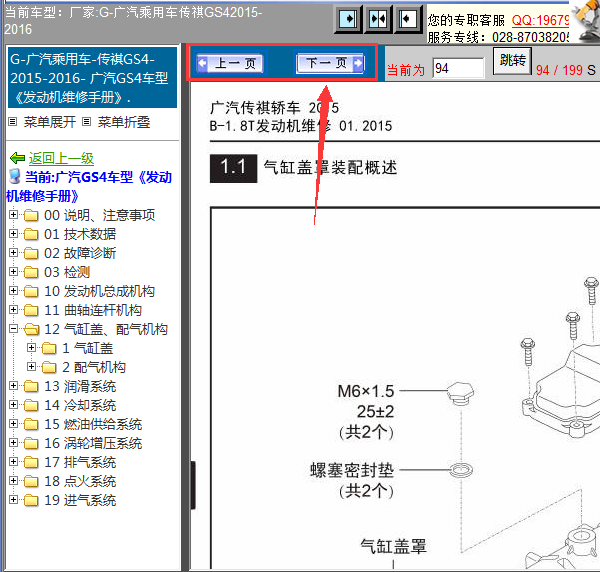Click the blue manual title banner
Viewport: 600px width, 572px height.
[x=92, y=78]
